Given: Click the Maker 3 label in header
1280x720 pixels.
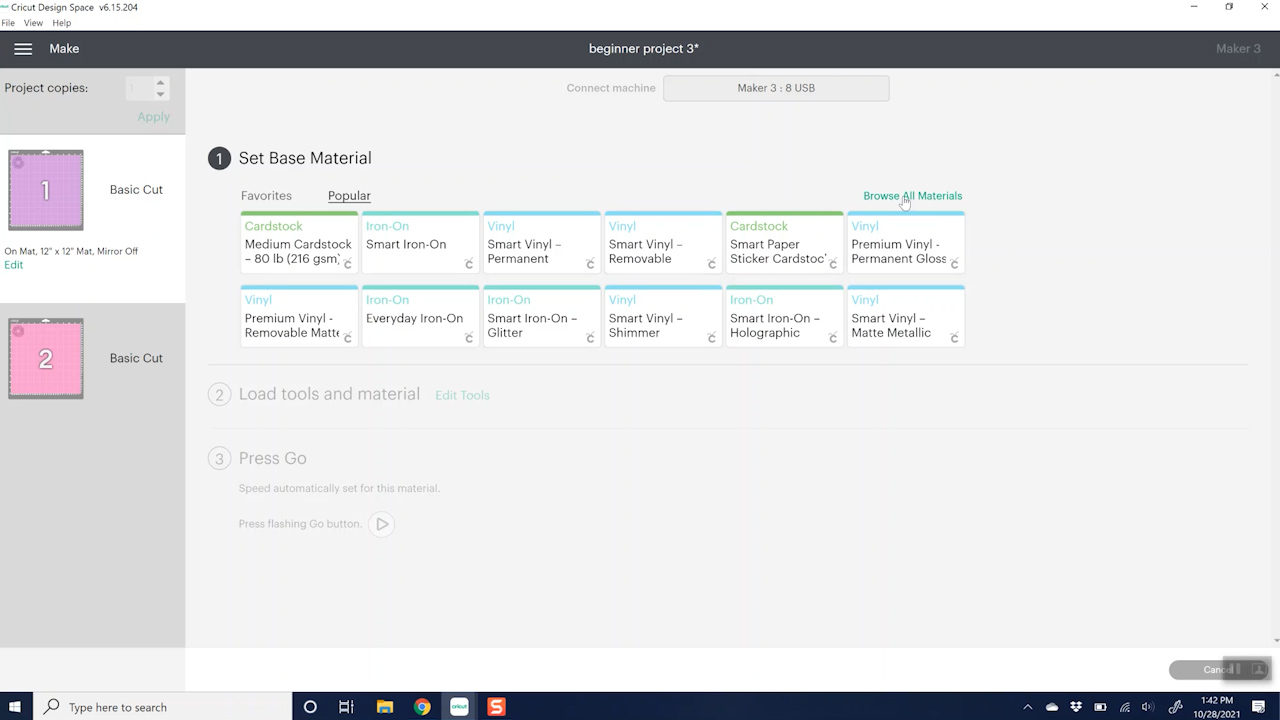Looking at the screenshot, I should (x=1238, y=49).
